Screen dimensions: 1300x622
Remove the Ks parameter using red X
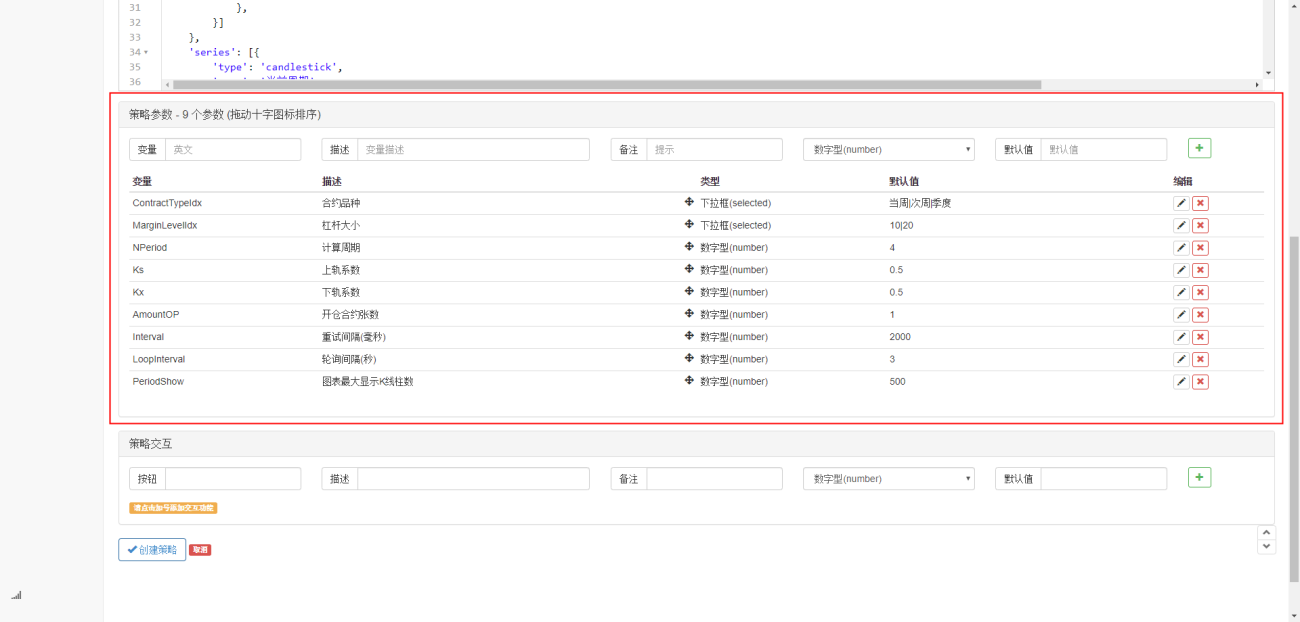coord(1200,270)
